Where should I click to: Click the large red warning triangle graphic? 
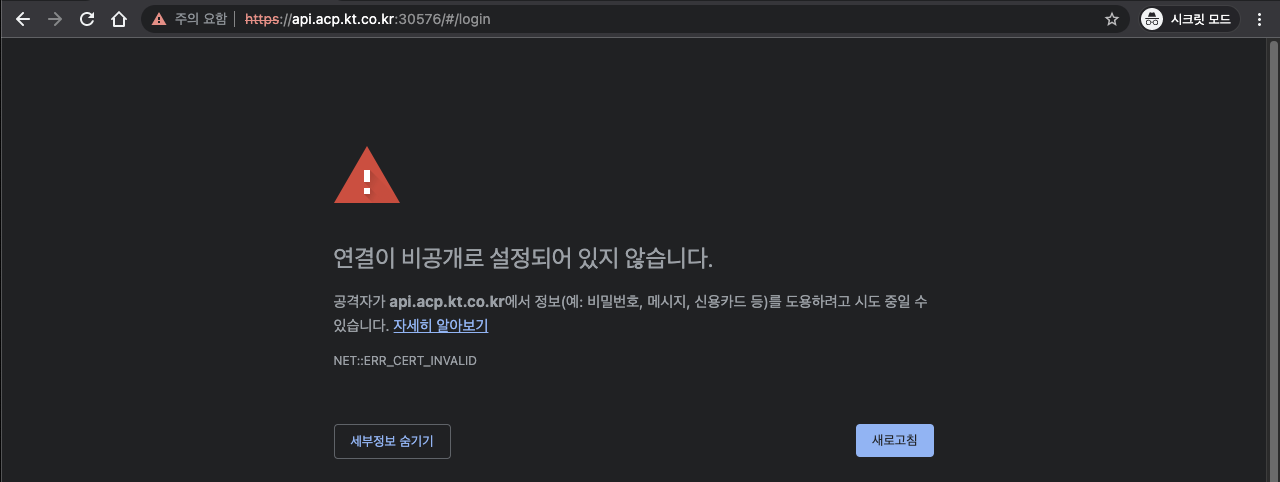[367, 176]
